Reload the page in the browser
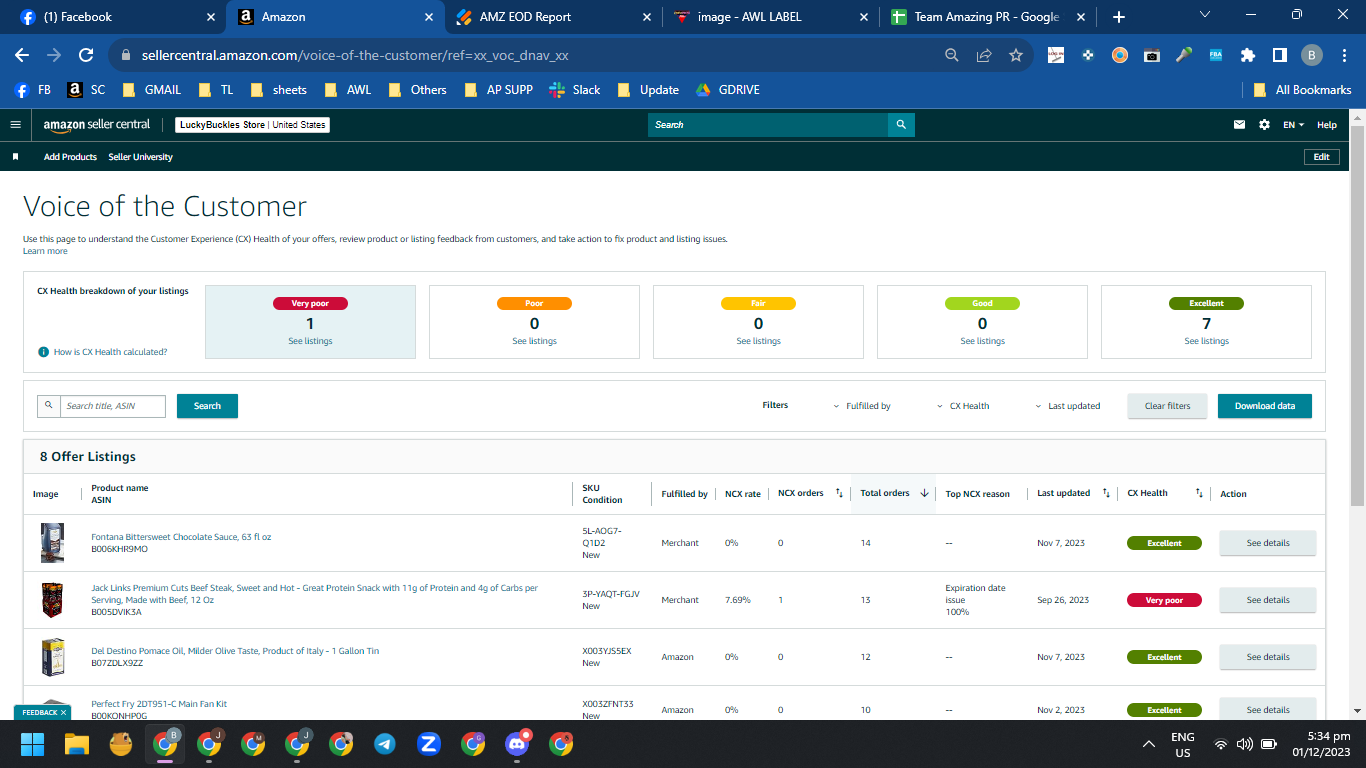 [86, 55]
